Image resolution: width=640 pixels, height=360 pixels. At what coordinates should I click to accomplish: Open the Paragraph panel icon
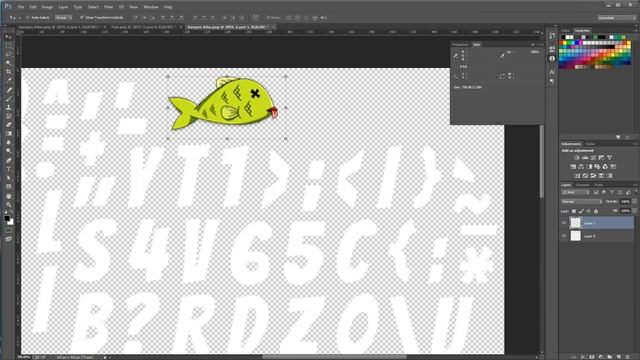click(x=552, y=81)
